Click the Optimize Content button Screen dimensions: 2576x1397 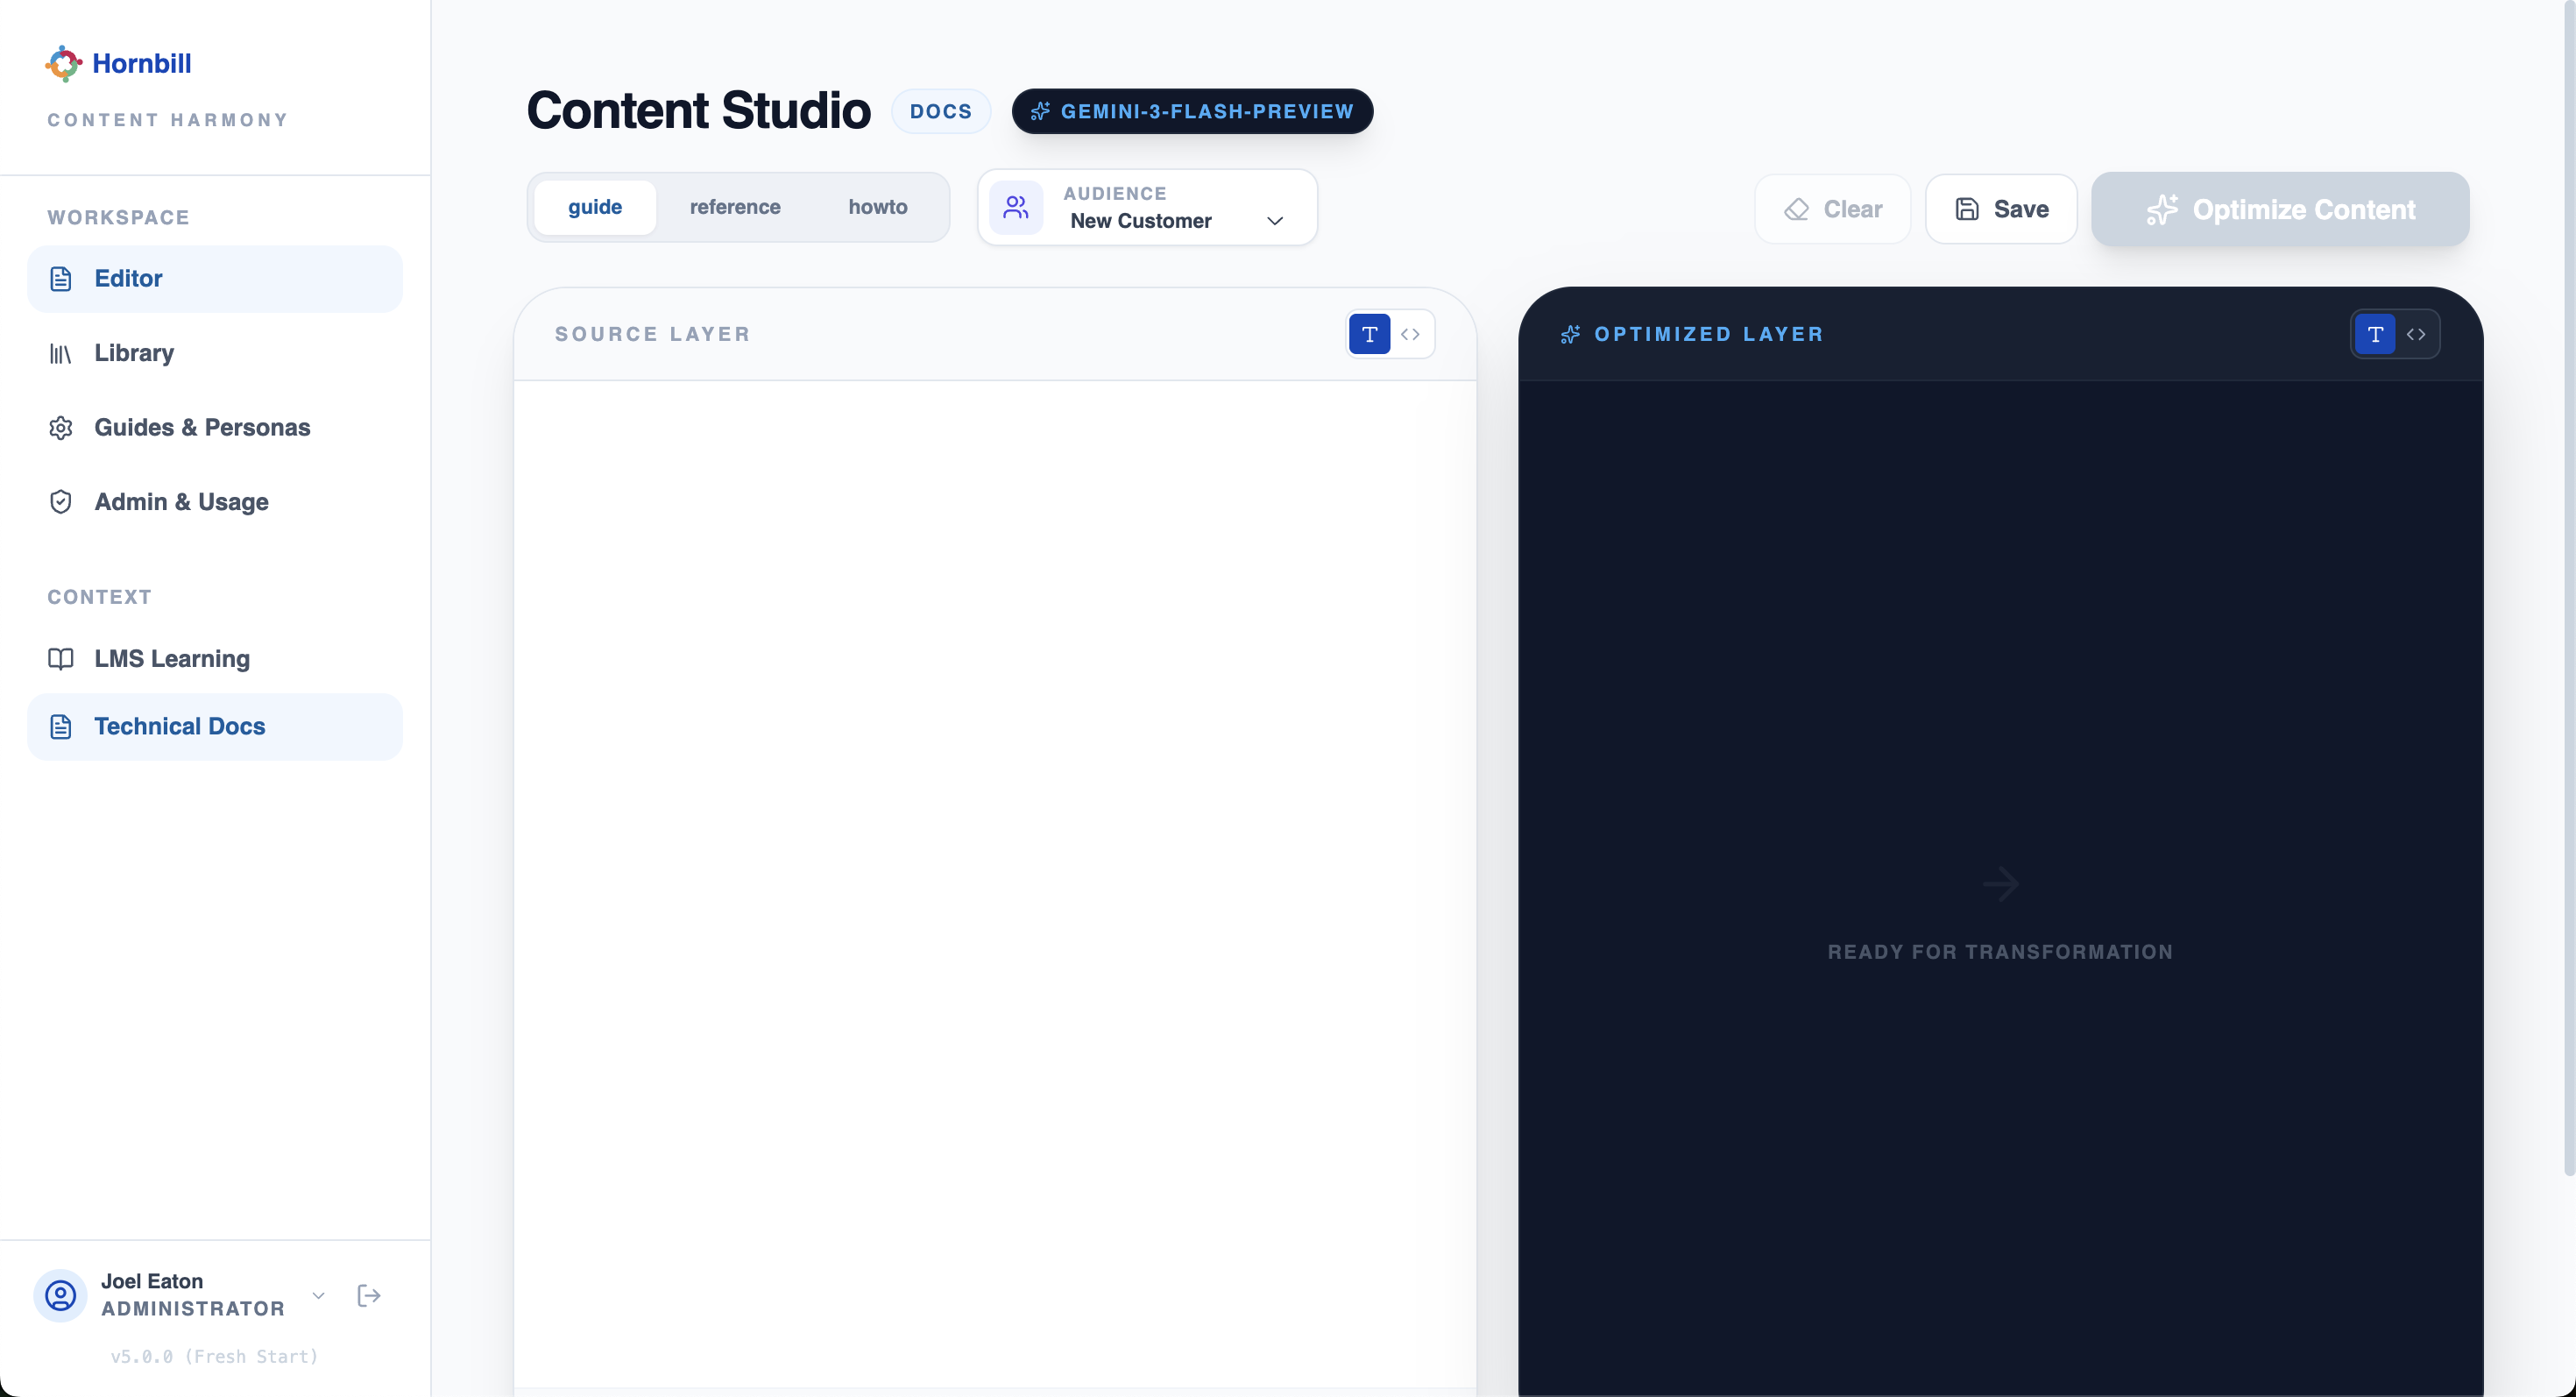click(2281, 209)
